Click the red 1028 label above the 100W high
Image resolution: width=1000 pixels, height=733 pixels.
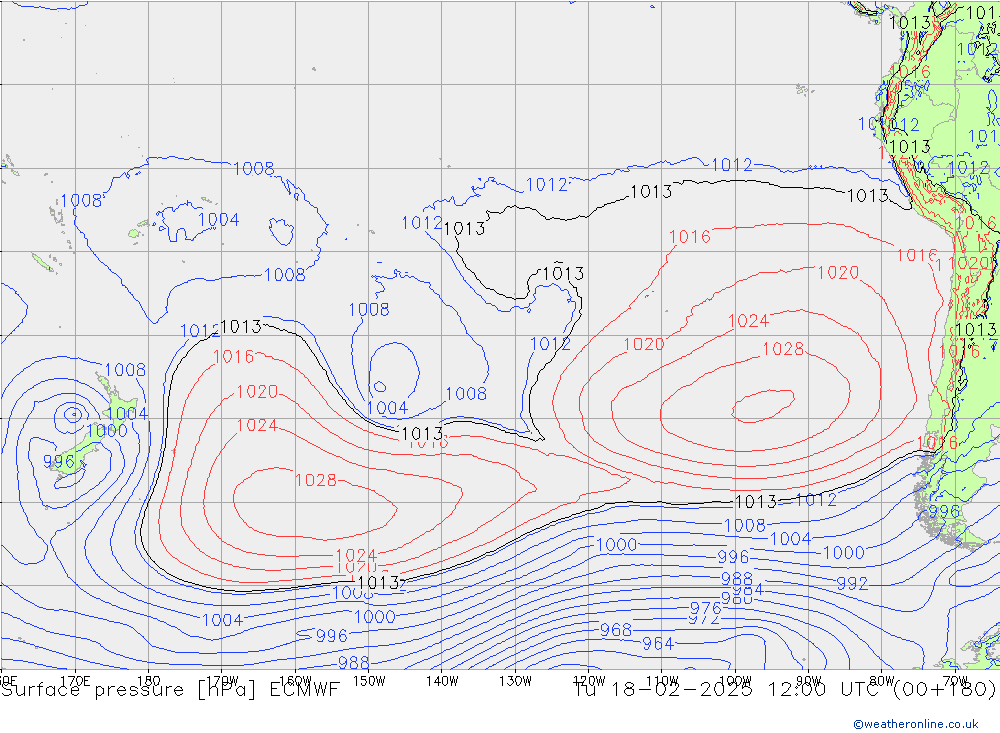783,349
